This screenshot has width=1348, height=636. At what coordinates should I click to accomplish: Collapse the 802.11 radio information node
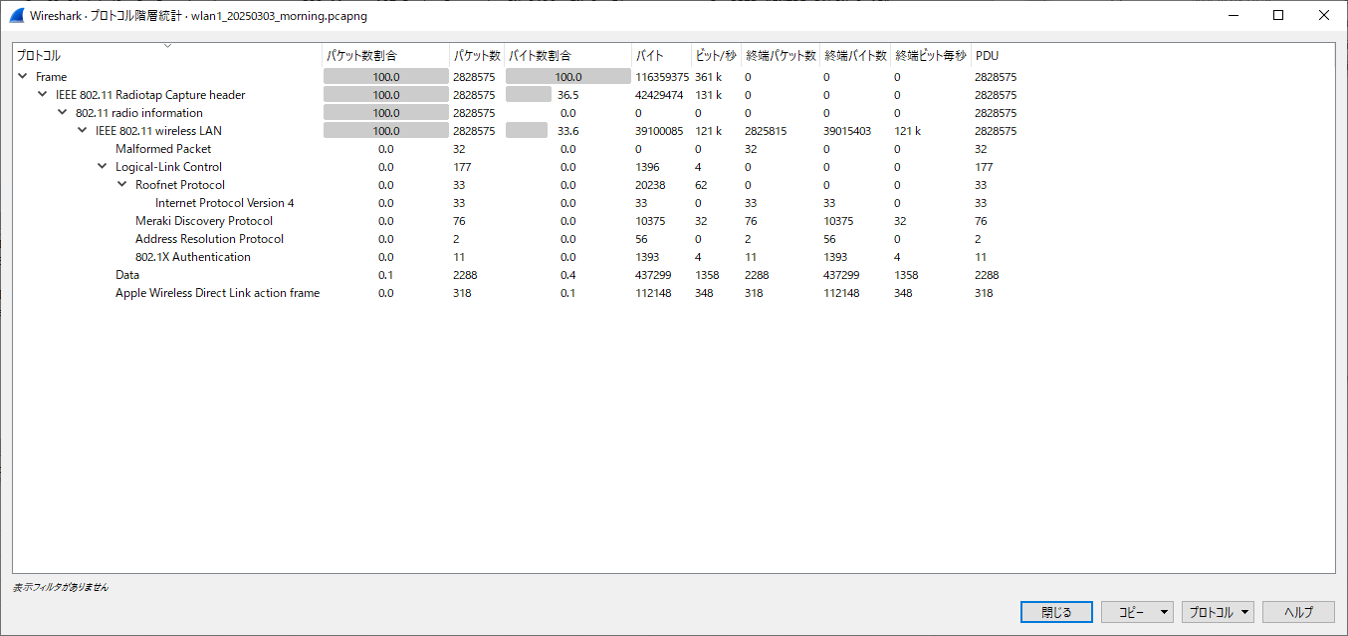[x=62, y=113]
